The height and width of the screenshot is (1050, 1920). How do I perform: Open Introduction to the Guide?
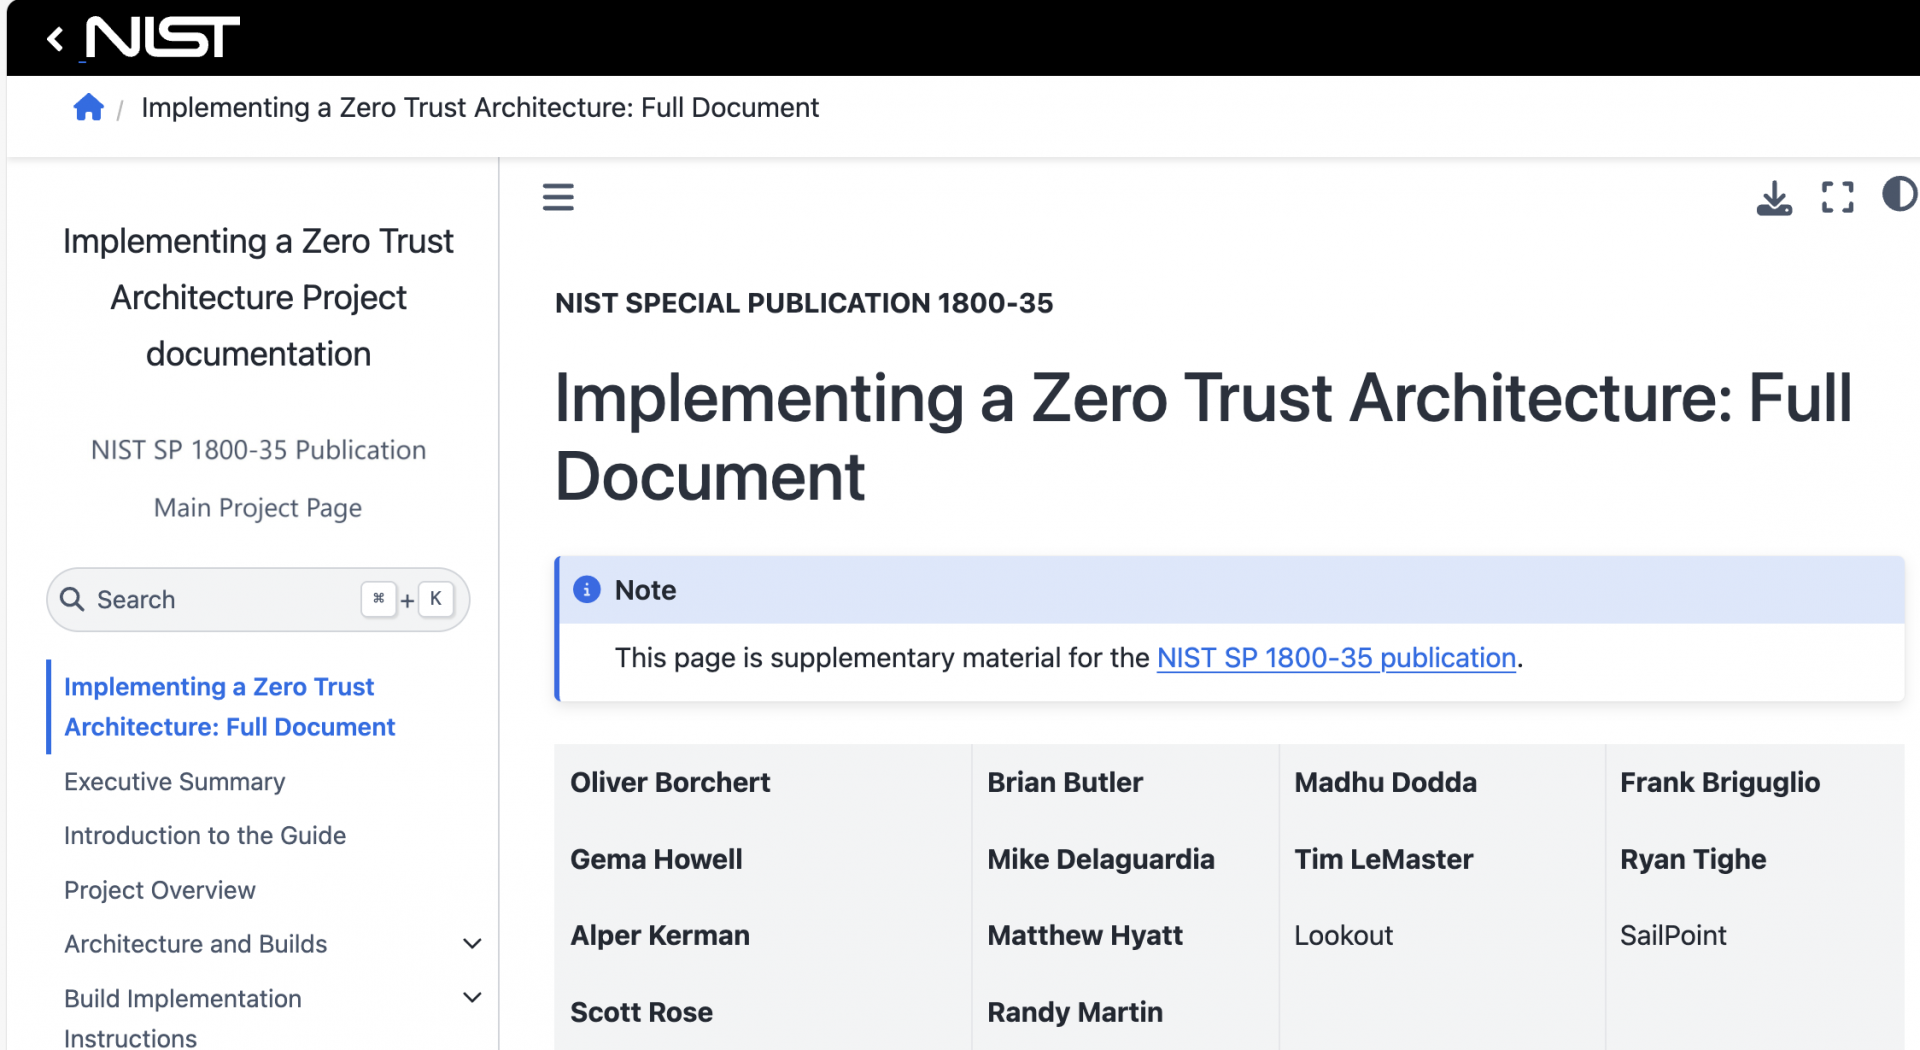(x=205, y=836)
